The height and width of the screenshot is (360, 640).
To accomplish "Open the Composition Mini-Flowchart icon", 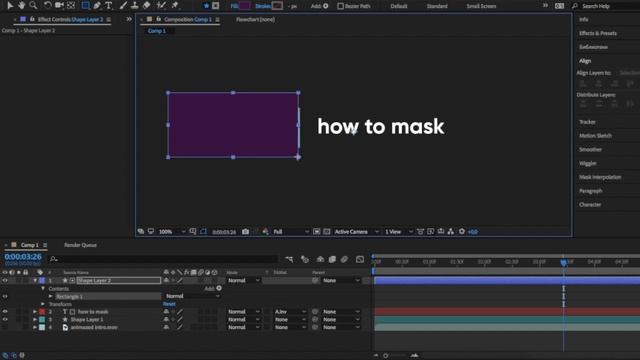I will [289, 259].
